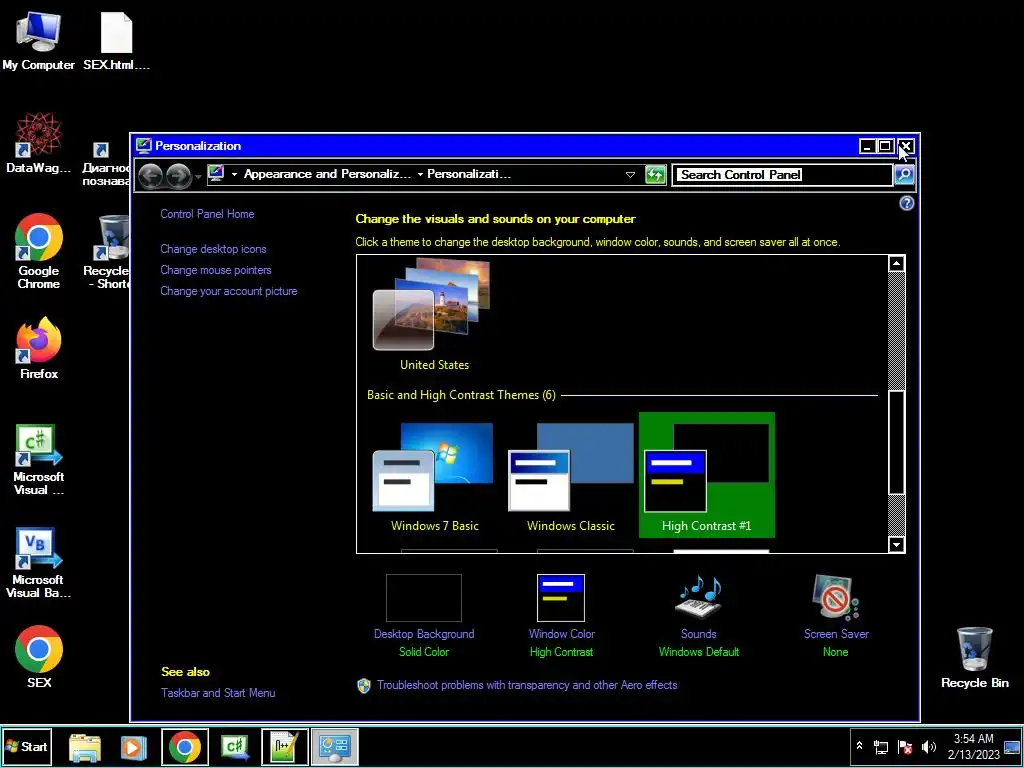Open the Control Panel Home link
The height and width of the screenshot is (768, 1024).
point(207,214)
